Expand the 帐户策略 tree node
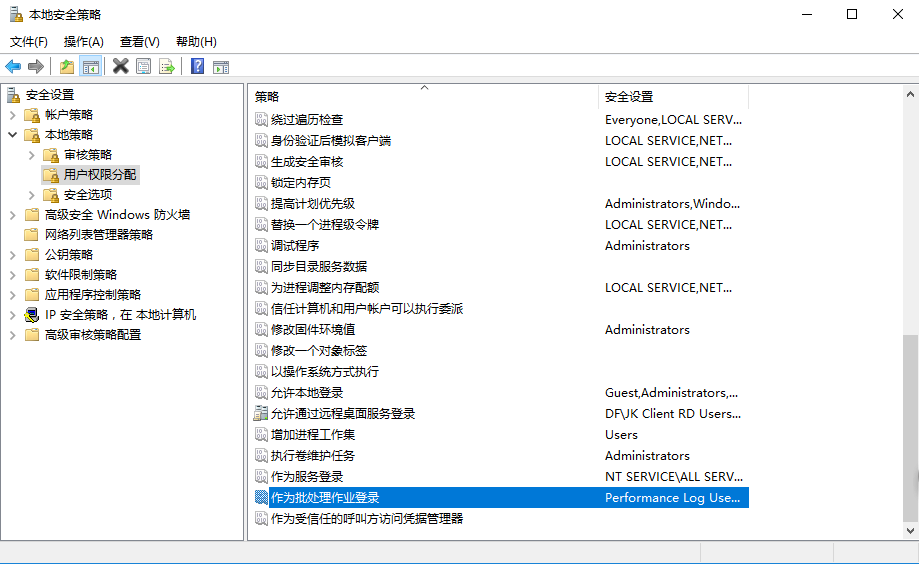919x564 pixels. [13, 115]
